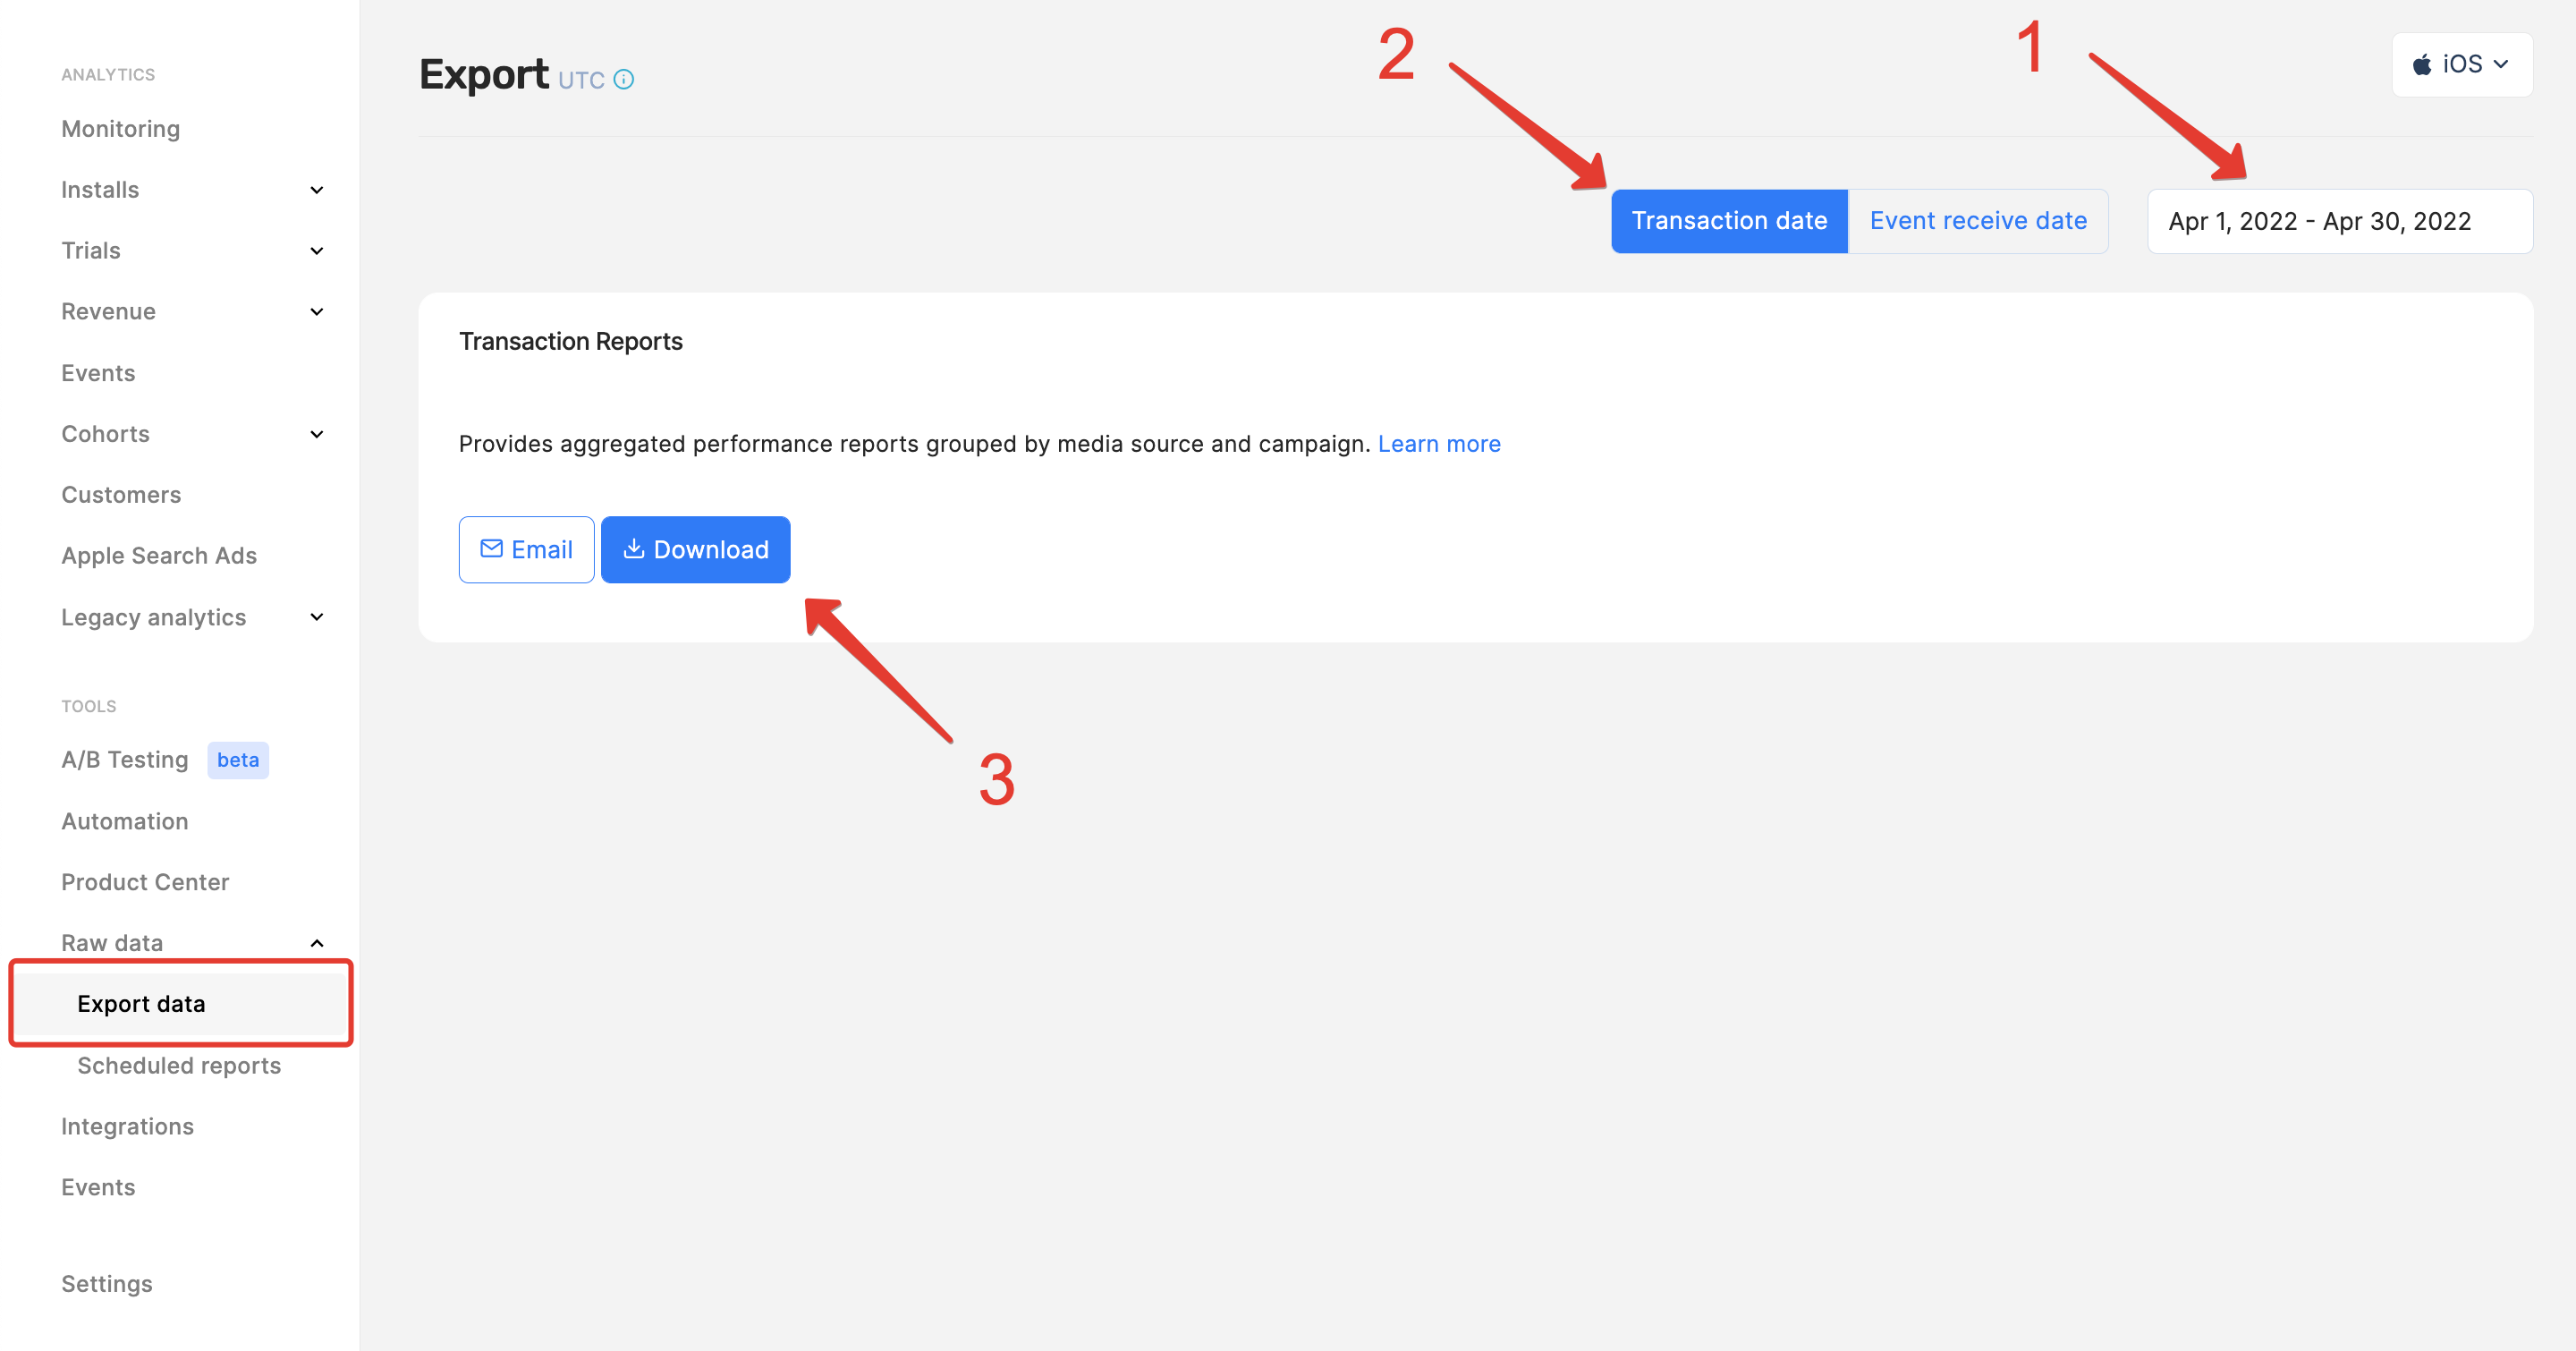Viewport: 2576px width, 1351px height.
Task: Open Settings in the sidebar
Action: click(107, 1284)
